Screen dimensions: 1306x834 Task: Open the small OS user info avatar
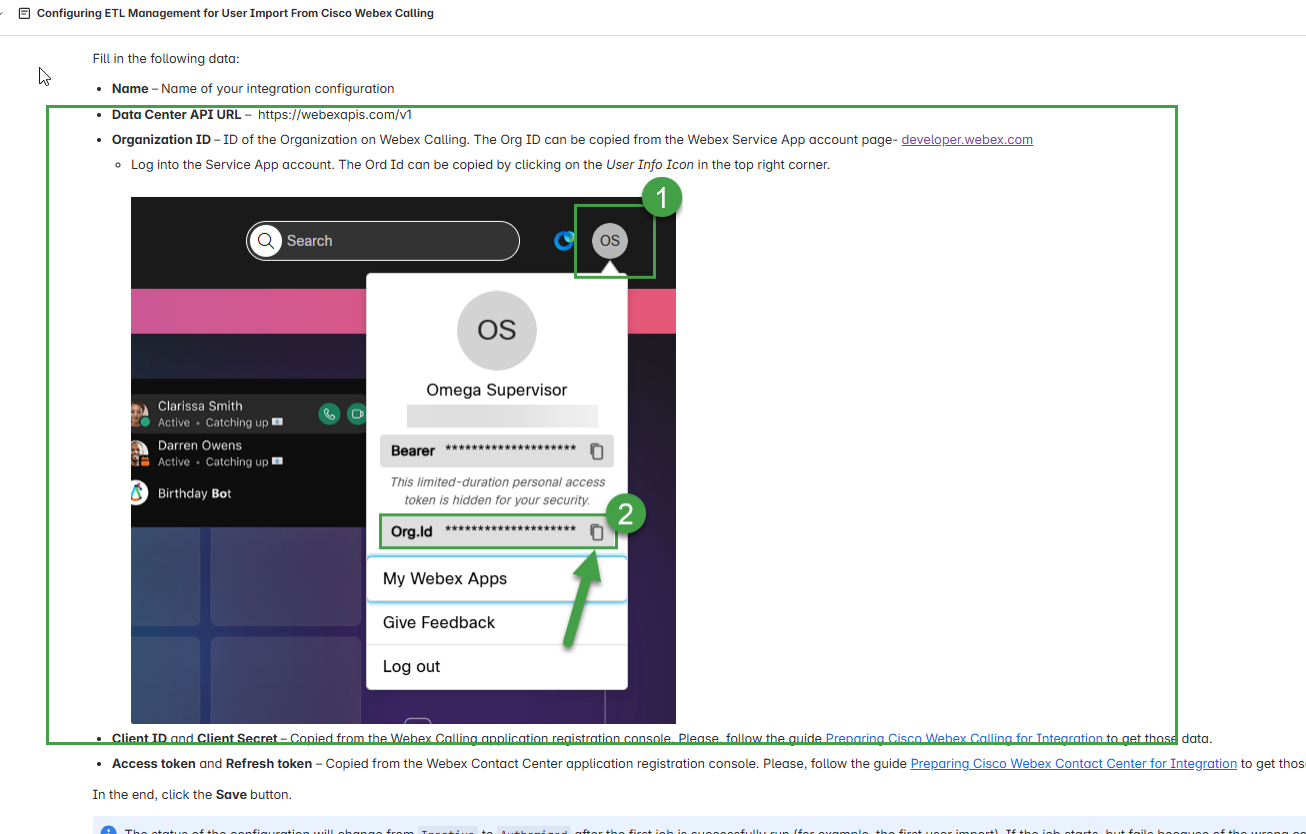pyautogui.click(x=609, y=241)
